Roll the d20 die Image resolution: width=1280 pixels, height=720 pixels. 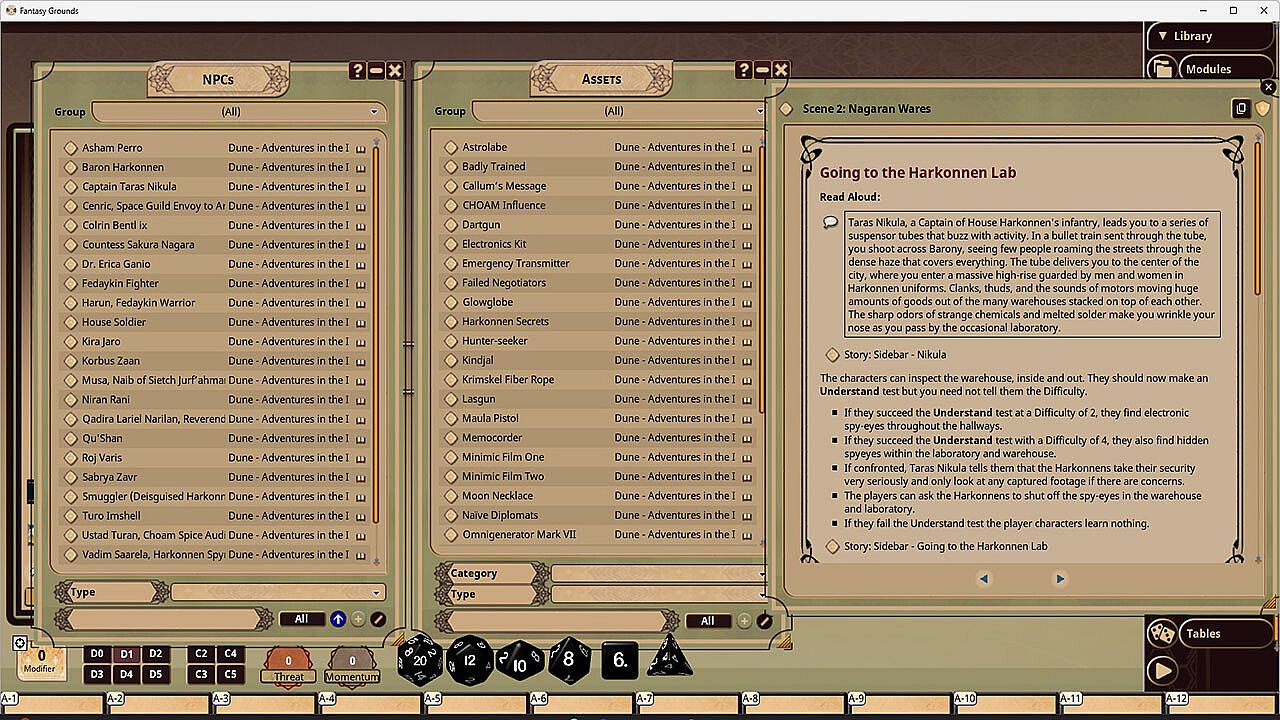click(x=420, y=659)
